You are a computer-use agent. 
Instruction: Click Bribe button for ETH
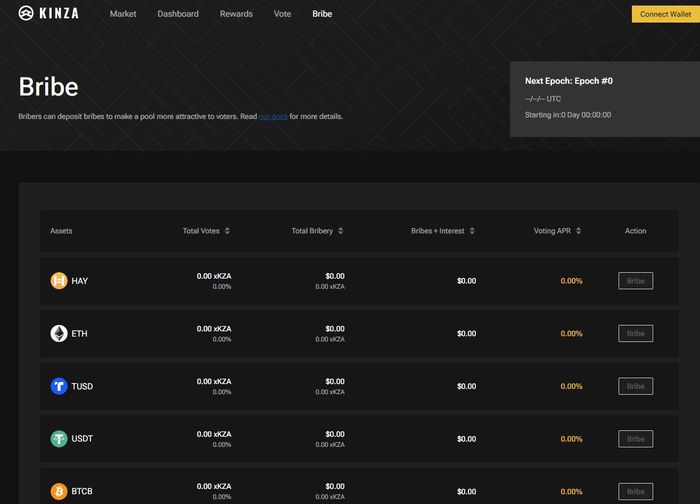[x=635, y=333]
